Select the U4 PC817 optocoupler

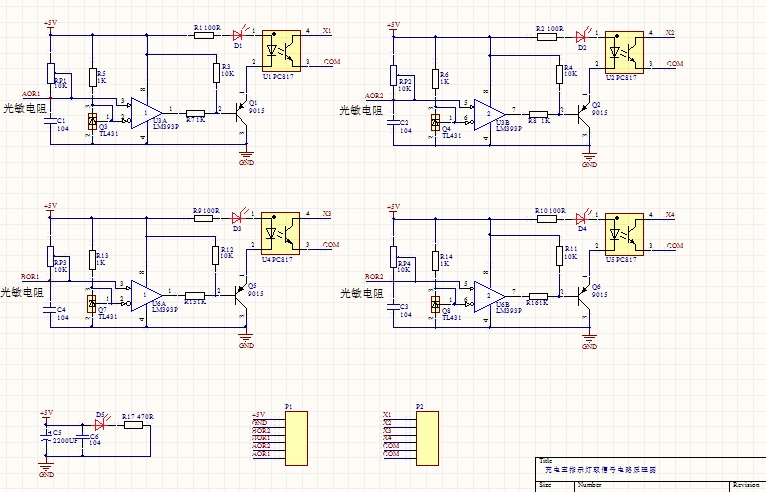click(281, 231)
